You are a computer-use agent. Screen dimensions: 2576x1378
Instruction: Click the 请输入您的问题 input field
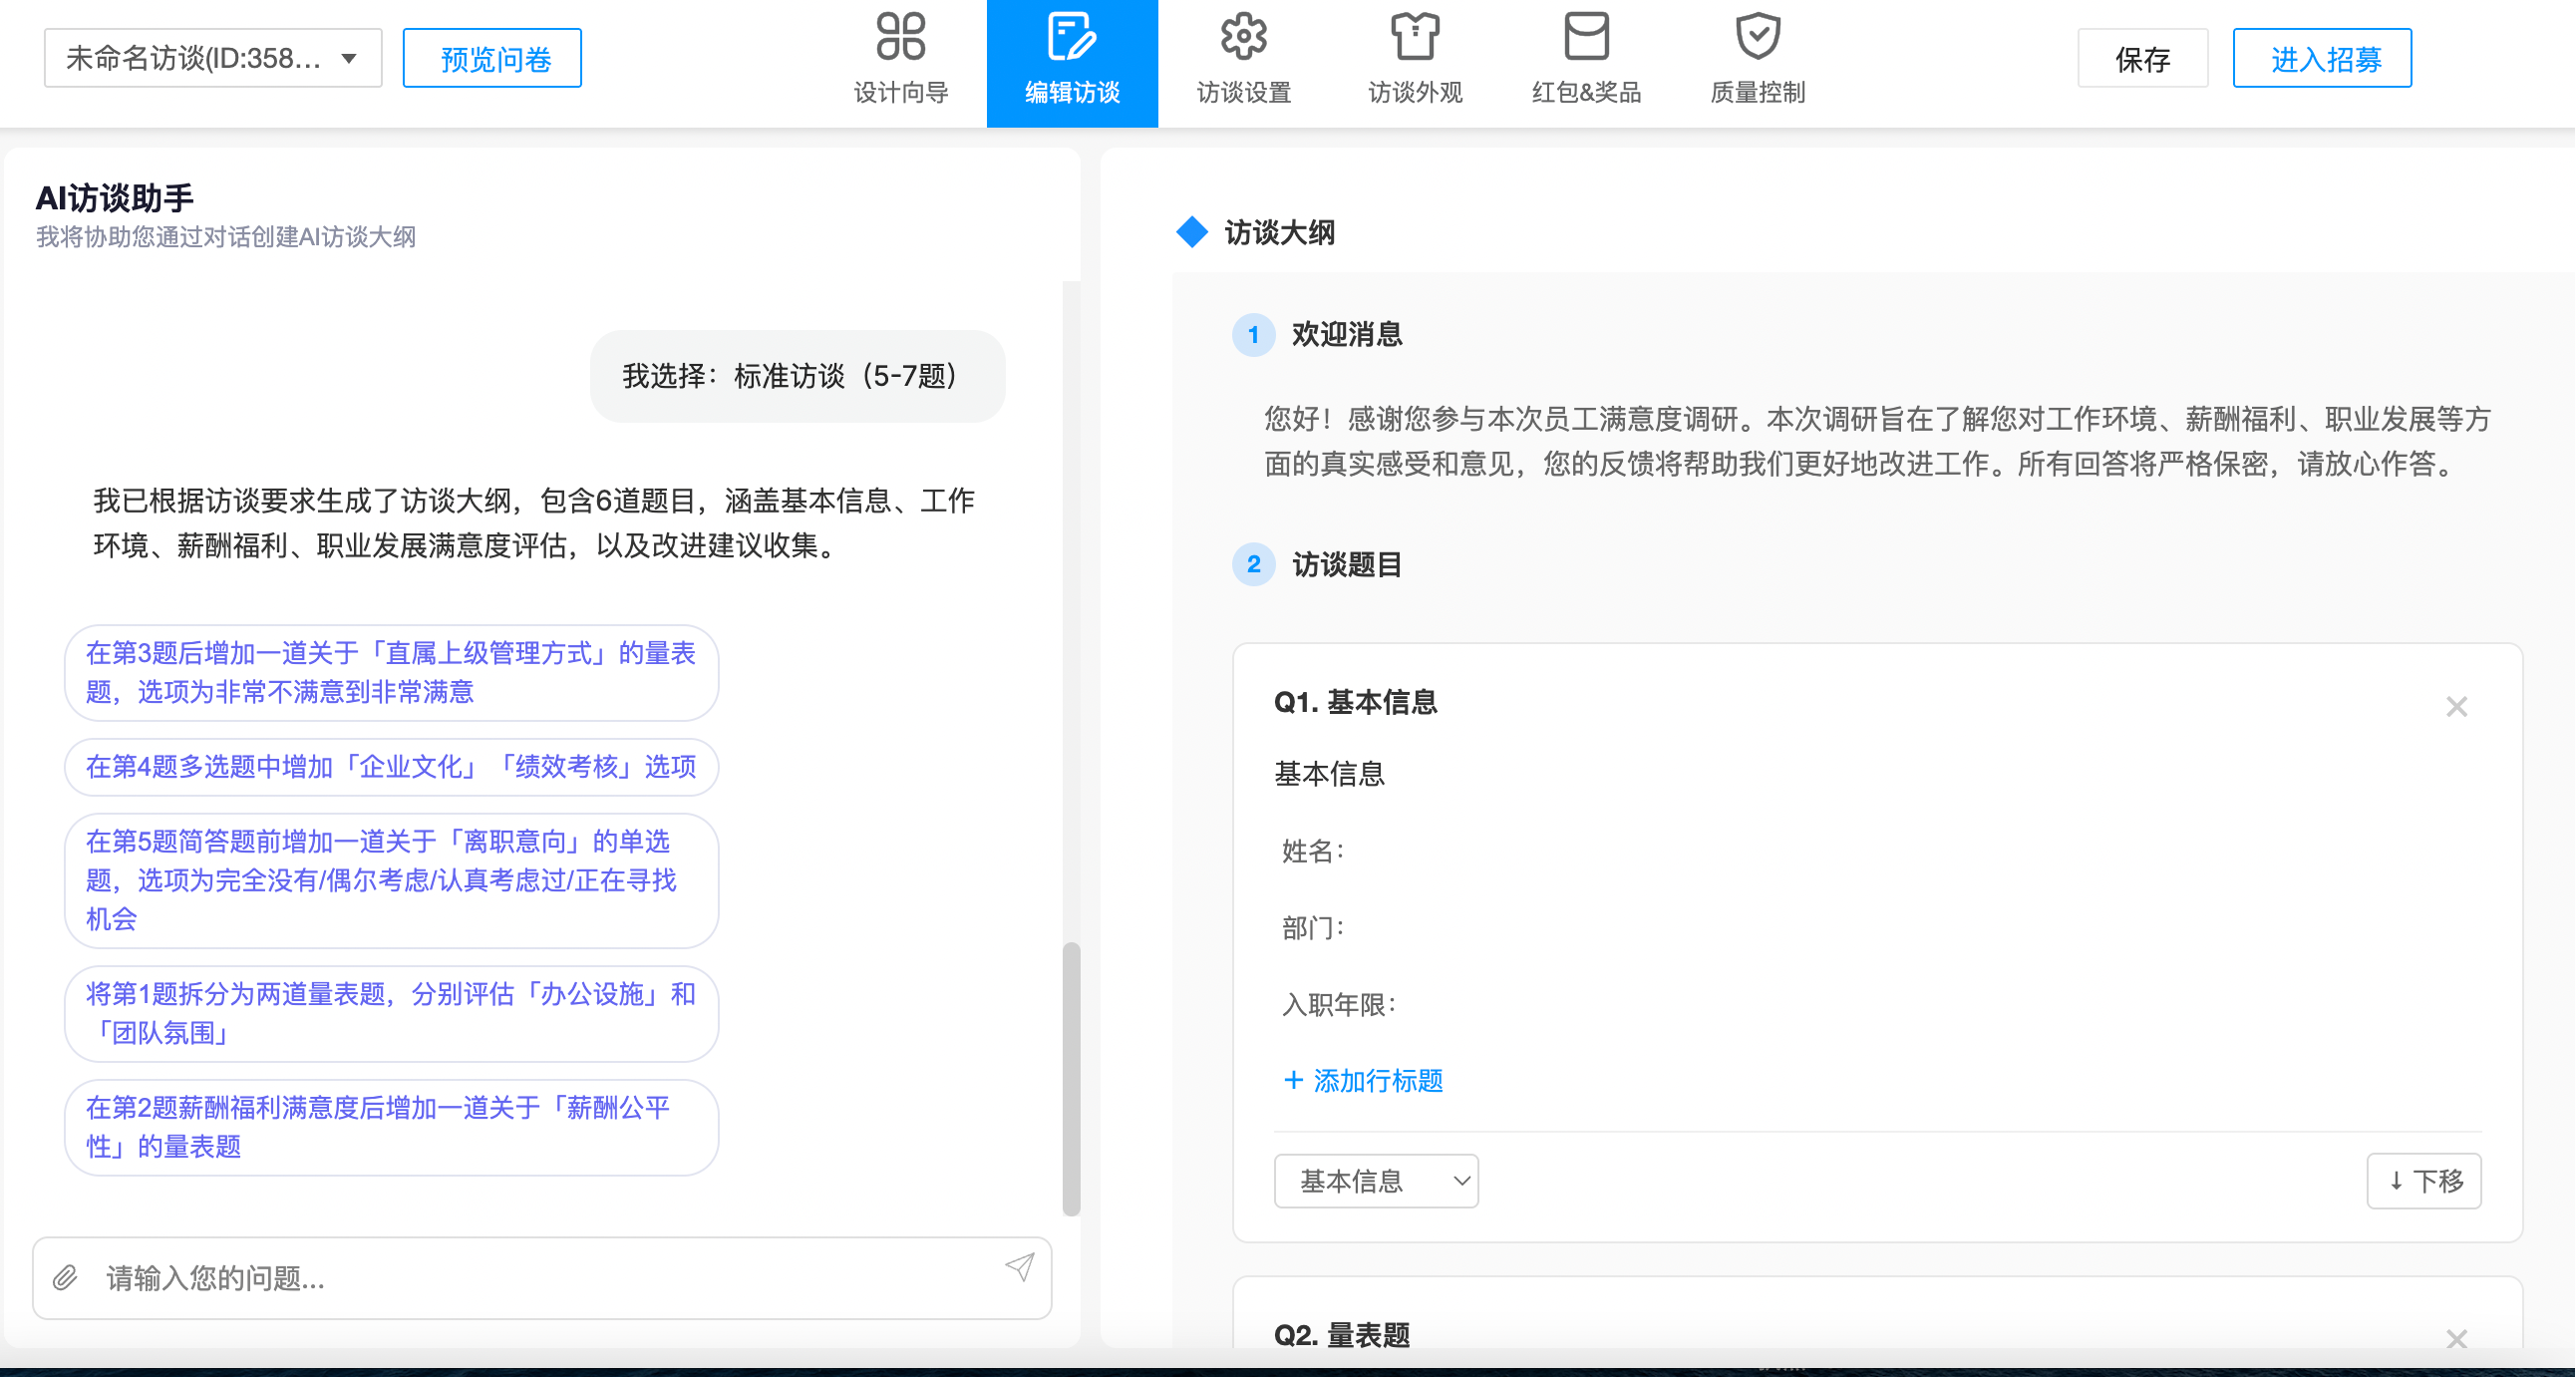coord(400,1278)
